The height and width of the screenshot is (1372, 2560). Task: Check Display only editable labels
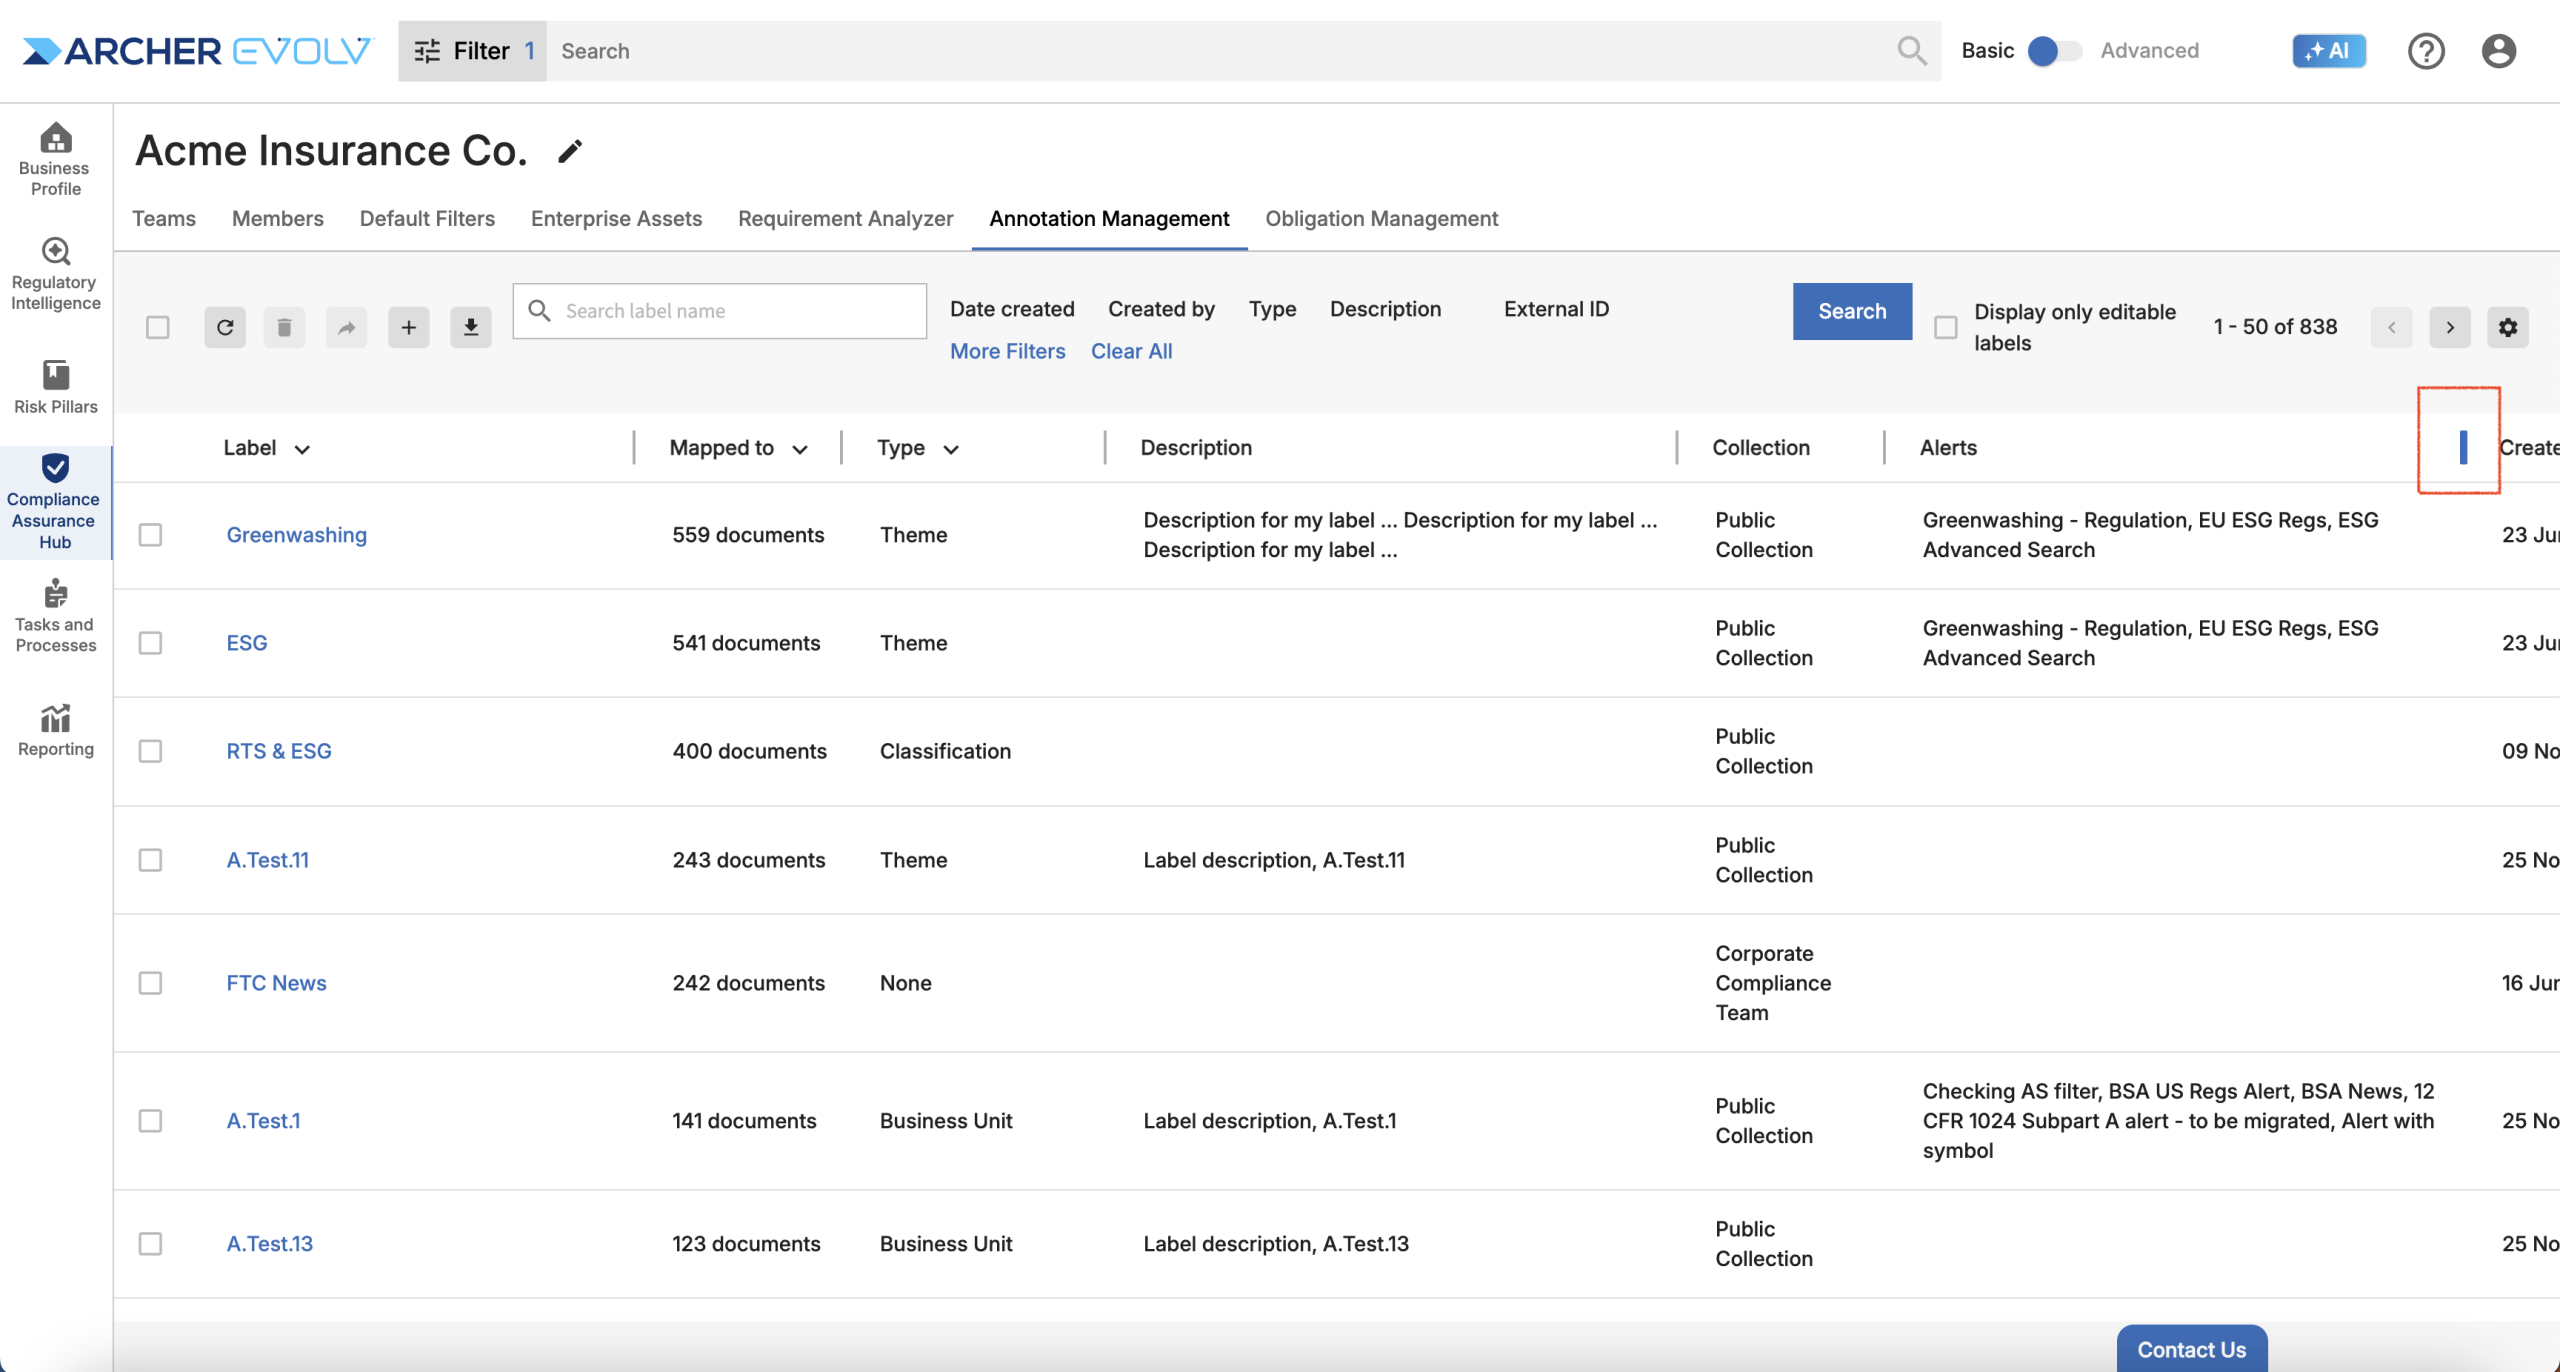(x=1945, y=327)
